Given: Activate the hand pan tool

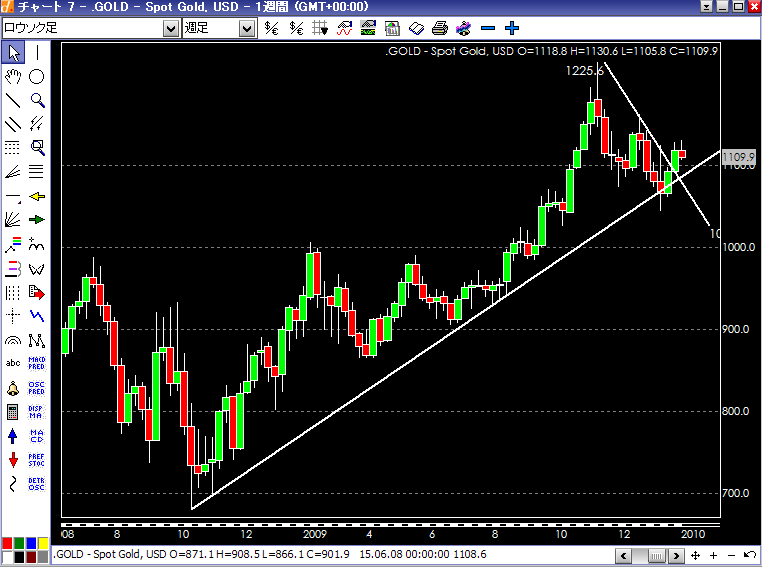Looking at the screenshot, I should coord(13,76).
